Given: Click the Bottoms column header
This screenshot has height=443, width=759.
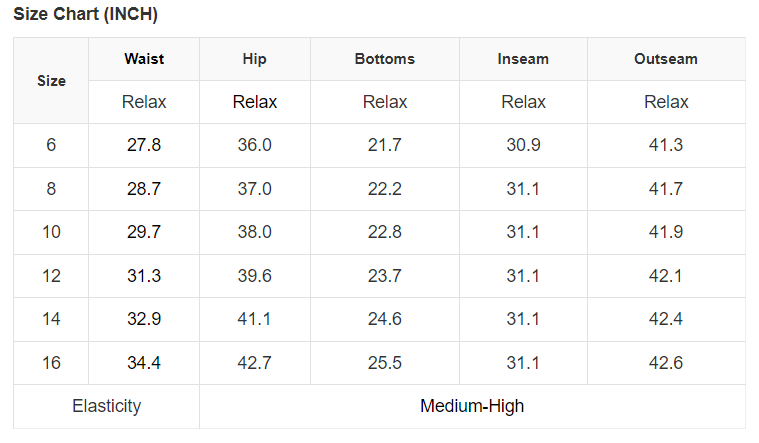Looking at the screenshot, I should [384, 59].
